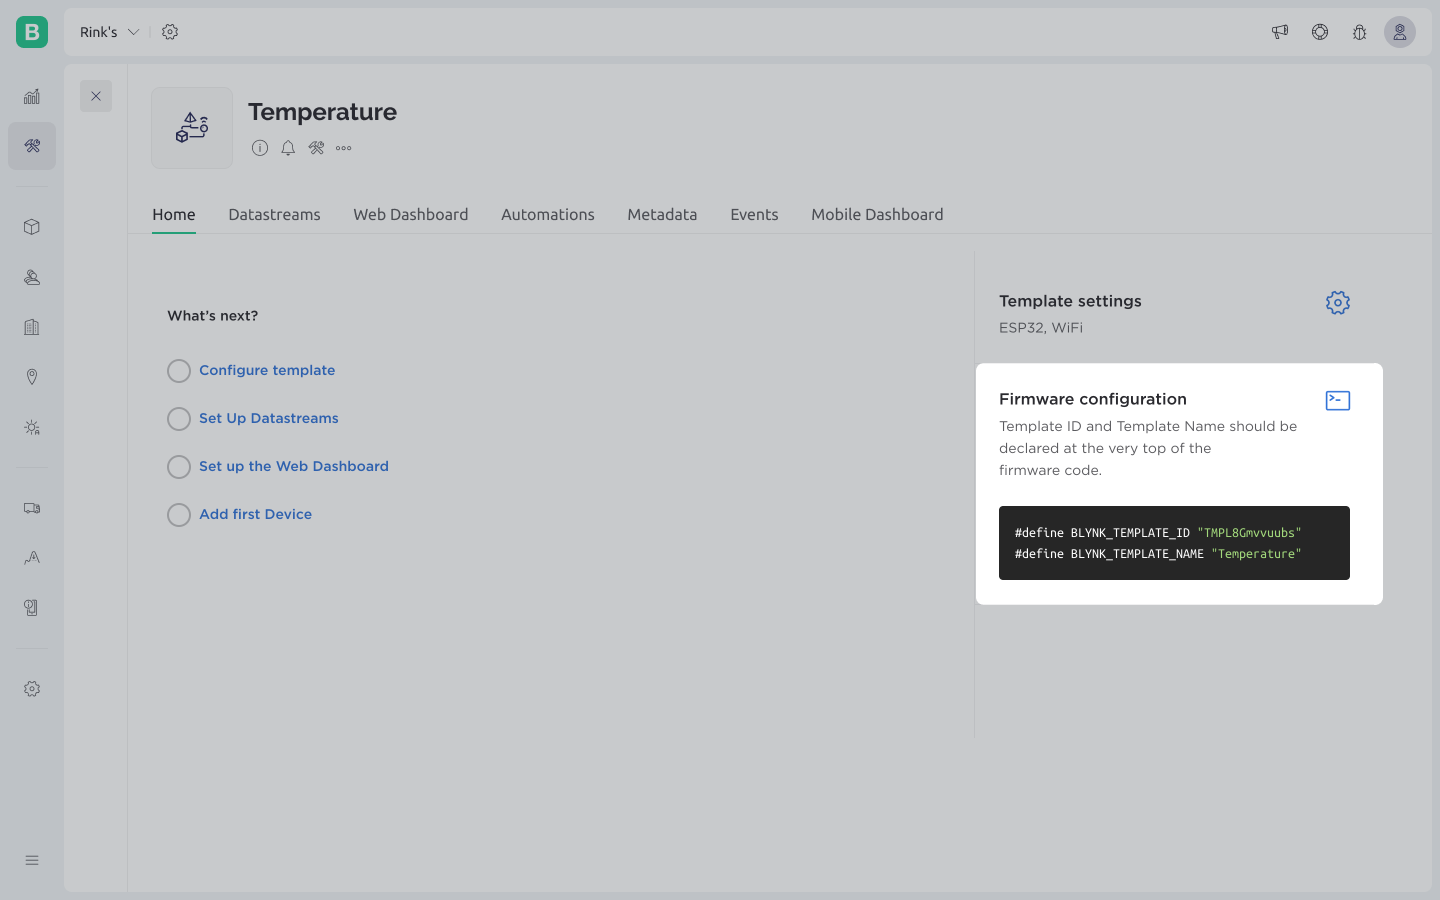Screen dimensions: 1440x900
Task: Click the Set up the Web Dashboard link
Action: coord(293,466)
